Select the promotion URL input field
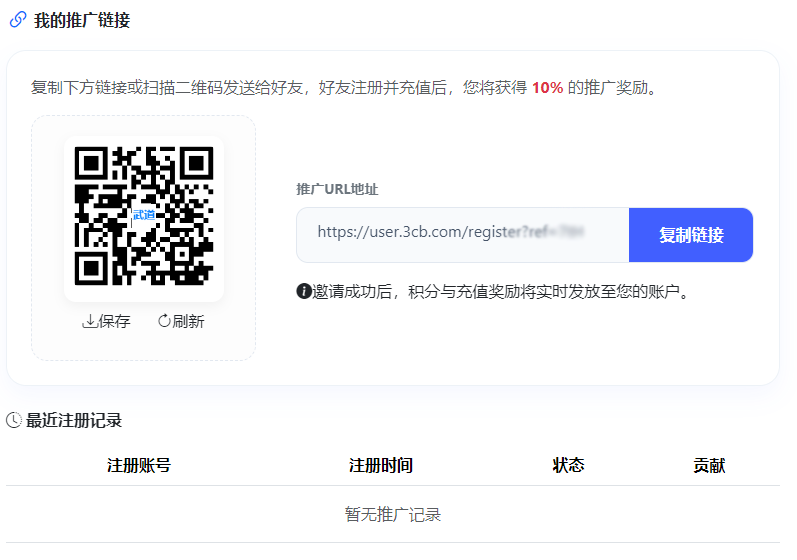The height and width of the screenshot is (560, 797). [462, 235]
